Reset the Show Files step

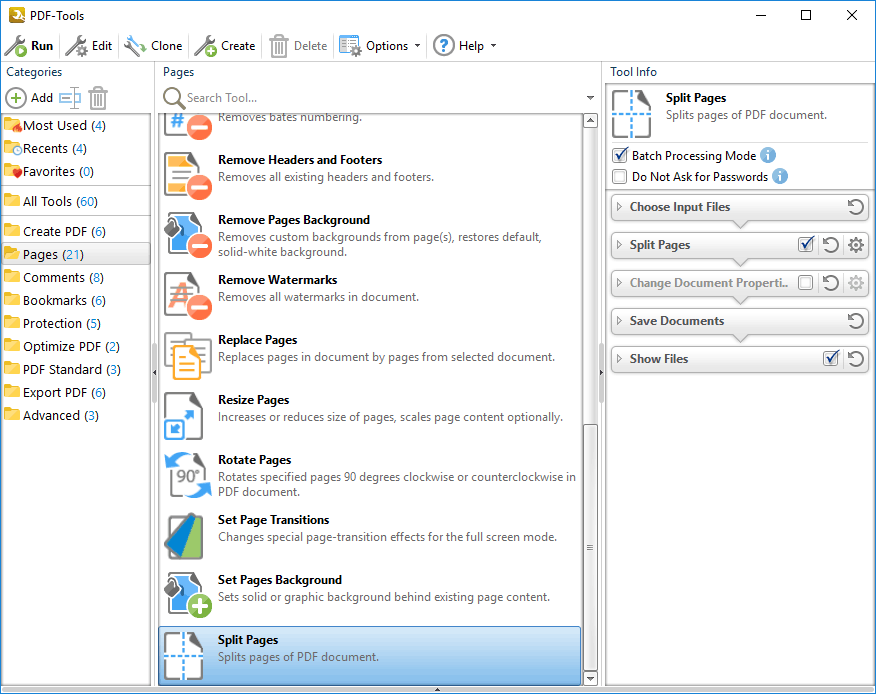click(x=855, y=359)
